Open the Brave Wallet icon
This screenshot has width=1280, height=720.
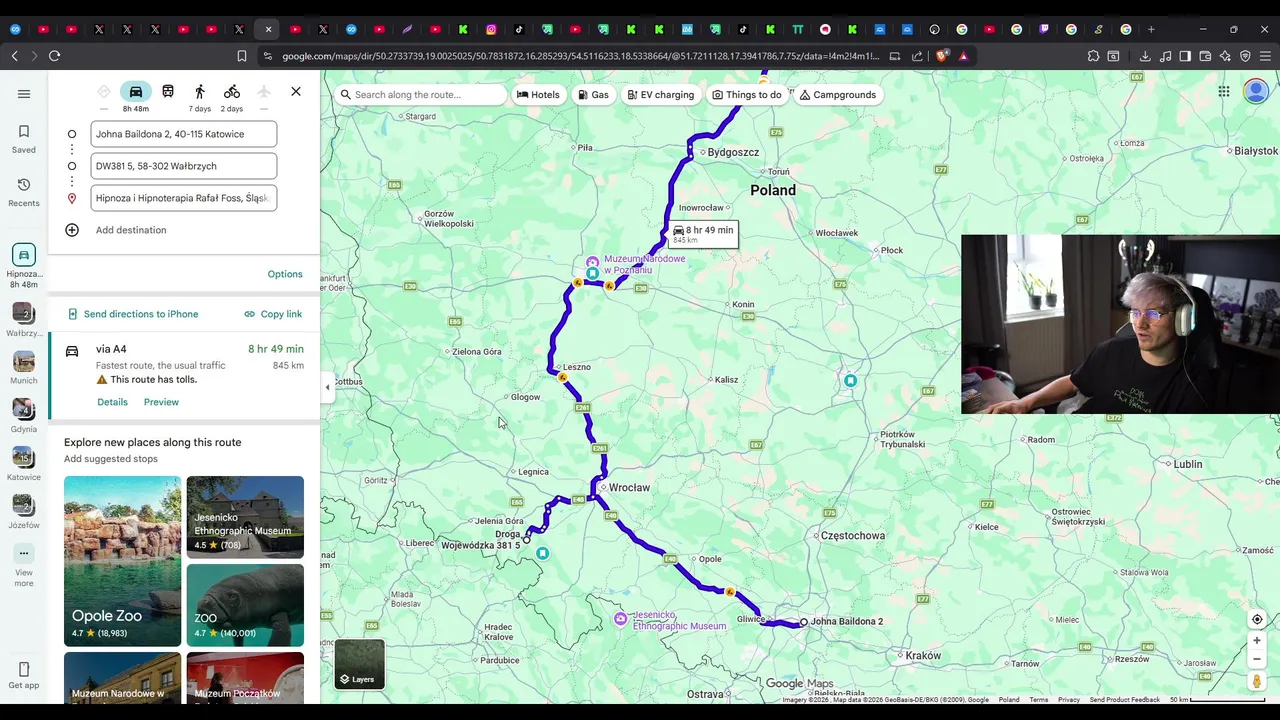pyautogui.click(x=1205, y=56)
